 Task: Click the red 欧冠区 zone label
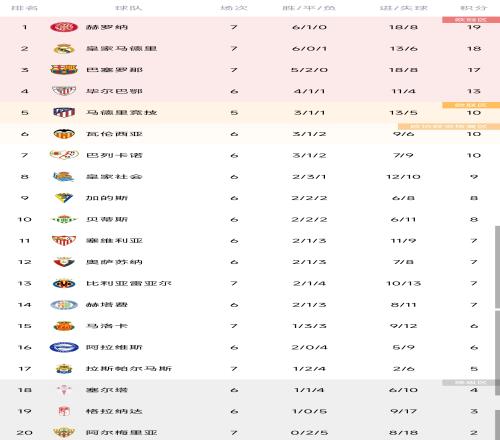click(x=471, y=20)
